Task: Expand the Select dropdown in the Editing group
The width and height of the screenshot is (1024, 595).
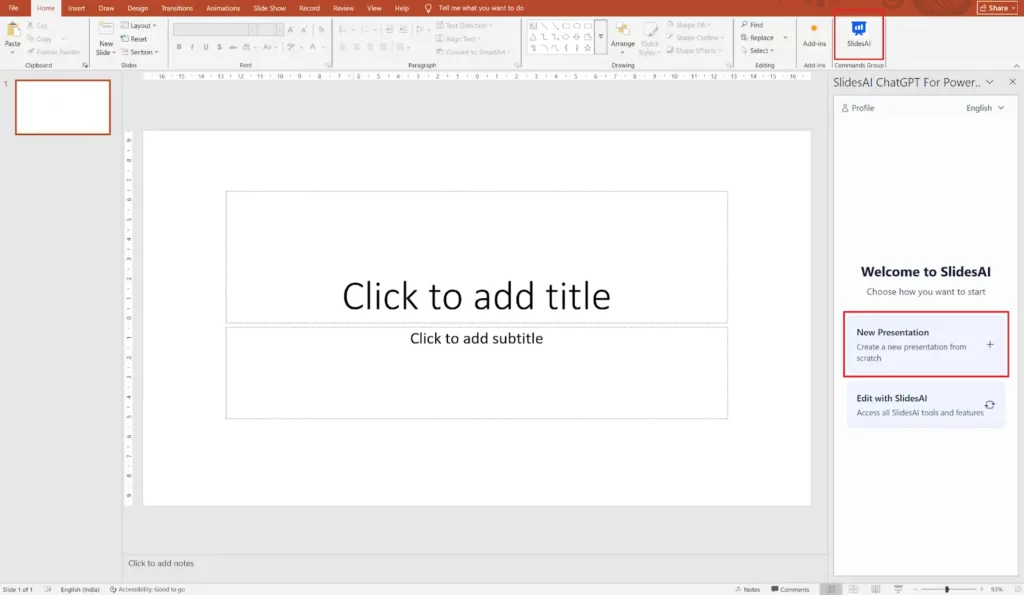Action: (x=759, y=51)
